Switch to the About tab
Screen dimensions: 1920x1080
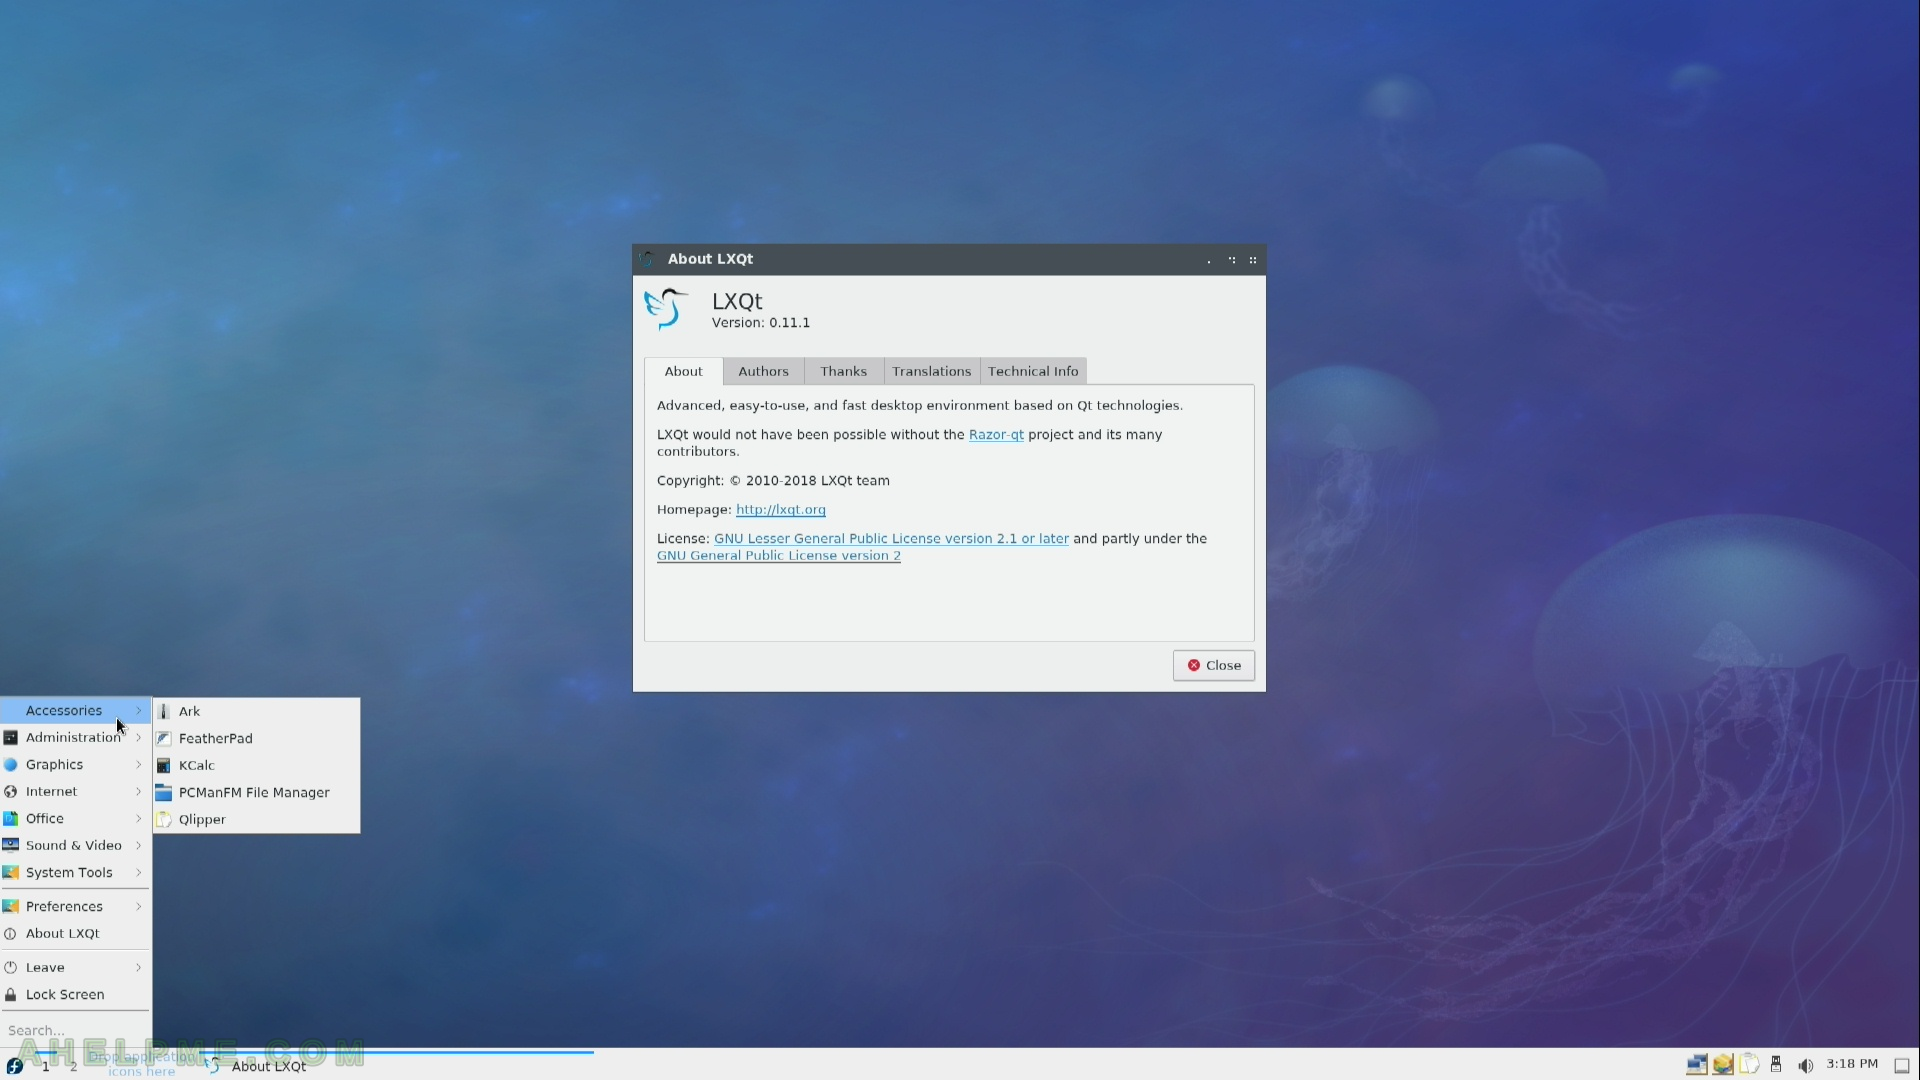click(x=684, y=371)
